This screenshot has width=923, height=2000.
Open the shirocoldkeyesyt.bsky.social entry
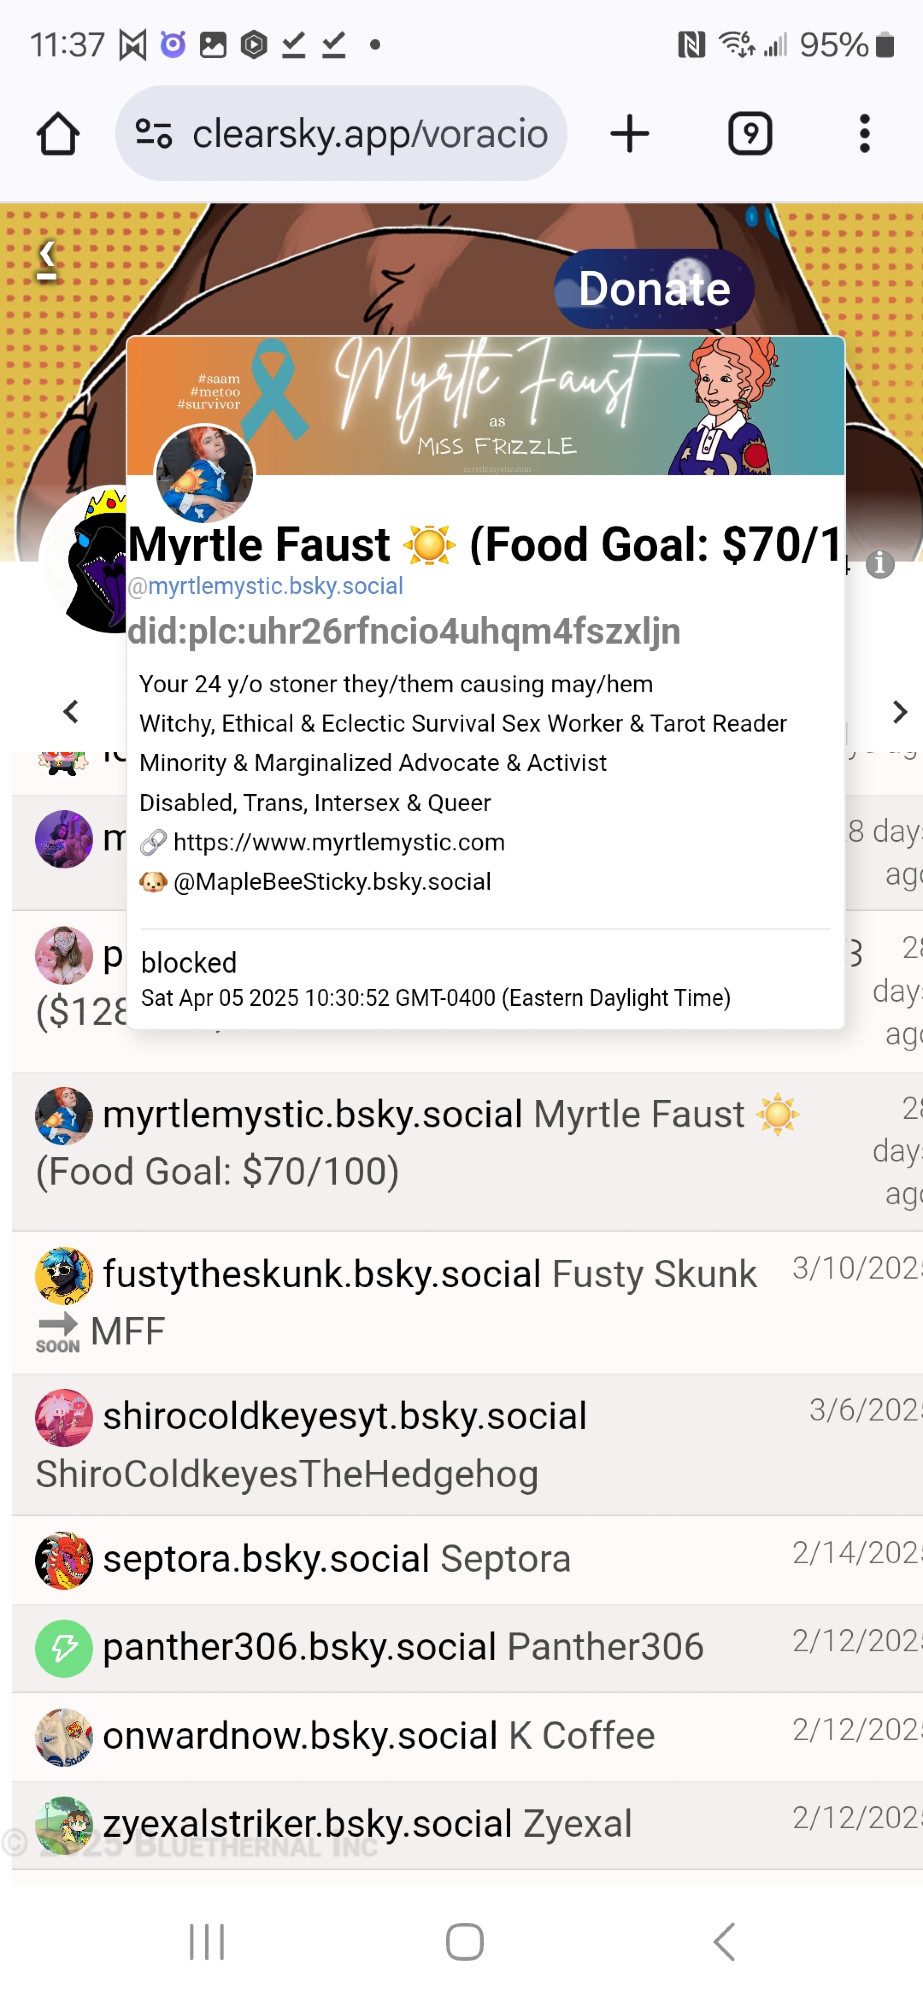(467, 1445)
